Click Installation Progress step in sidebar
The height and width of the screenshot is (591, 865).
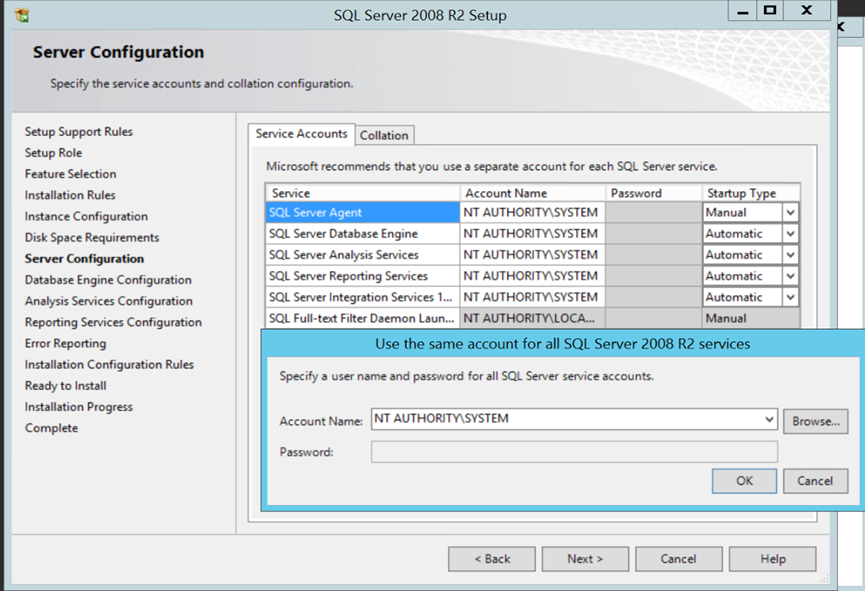79,407
